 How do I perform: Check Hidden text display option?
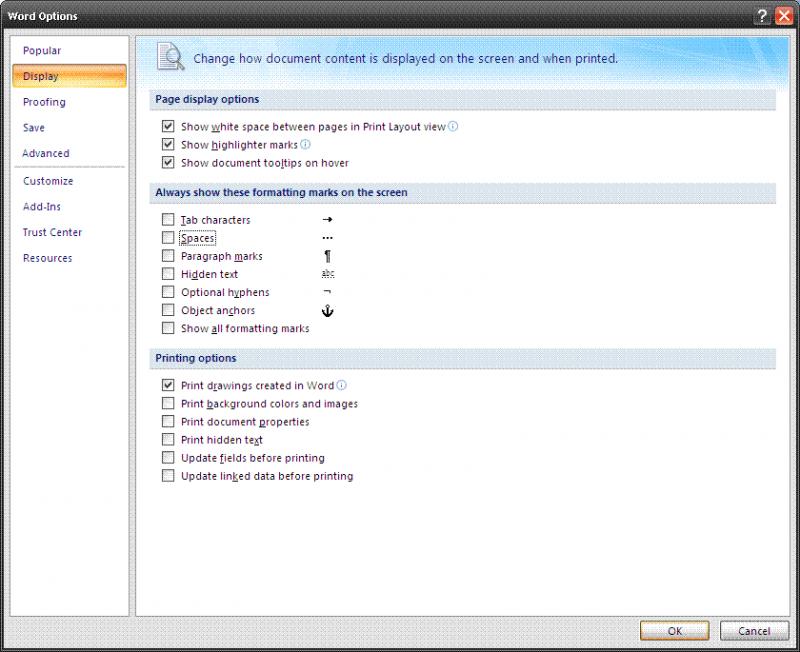[168, 274]
